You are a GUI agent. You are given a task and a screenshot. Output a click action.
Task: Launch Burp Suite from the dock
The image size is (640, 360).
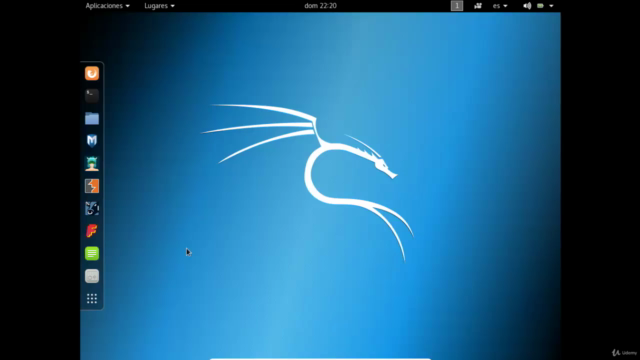92,186
